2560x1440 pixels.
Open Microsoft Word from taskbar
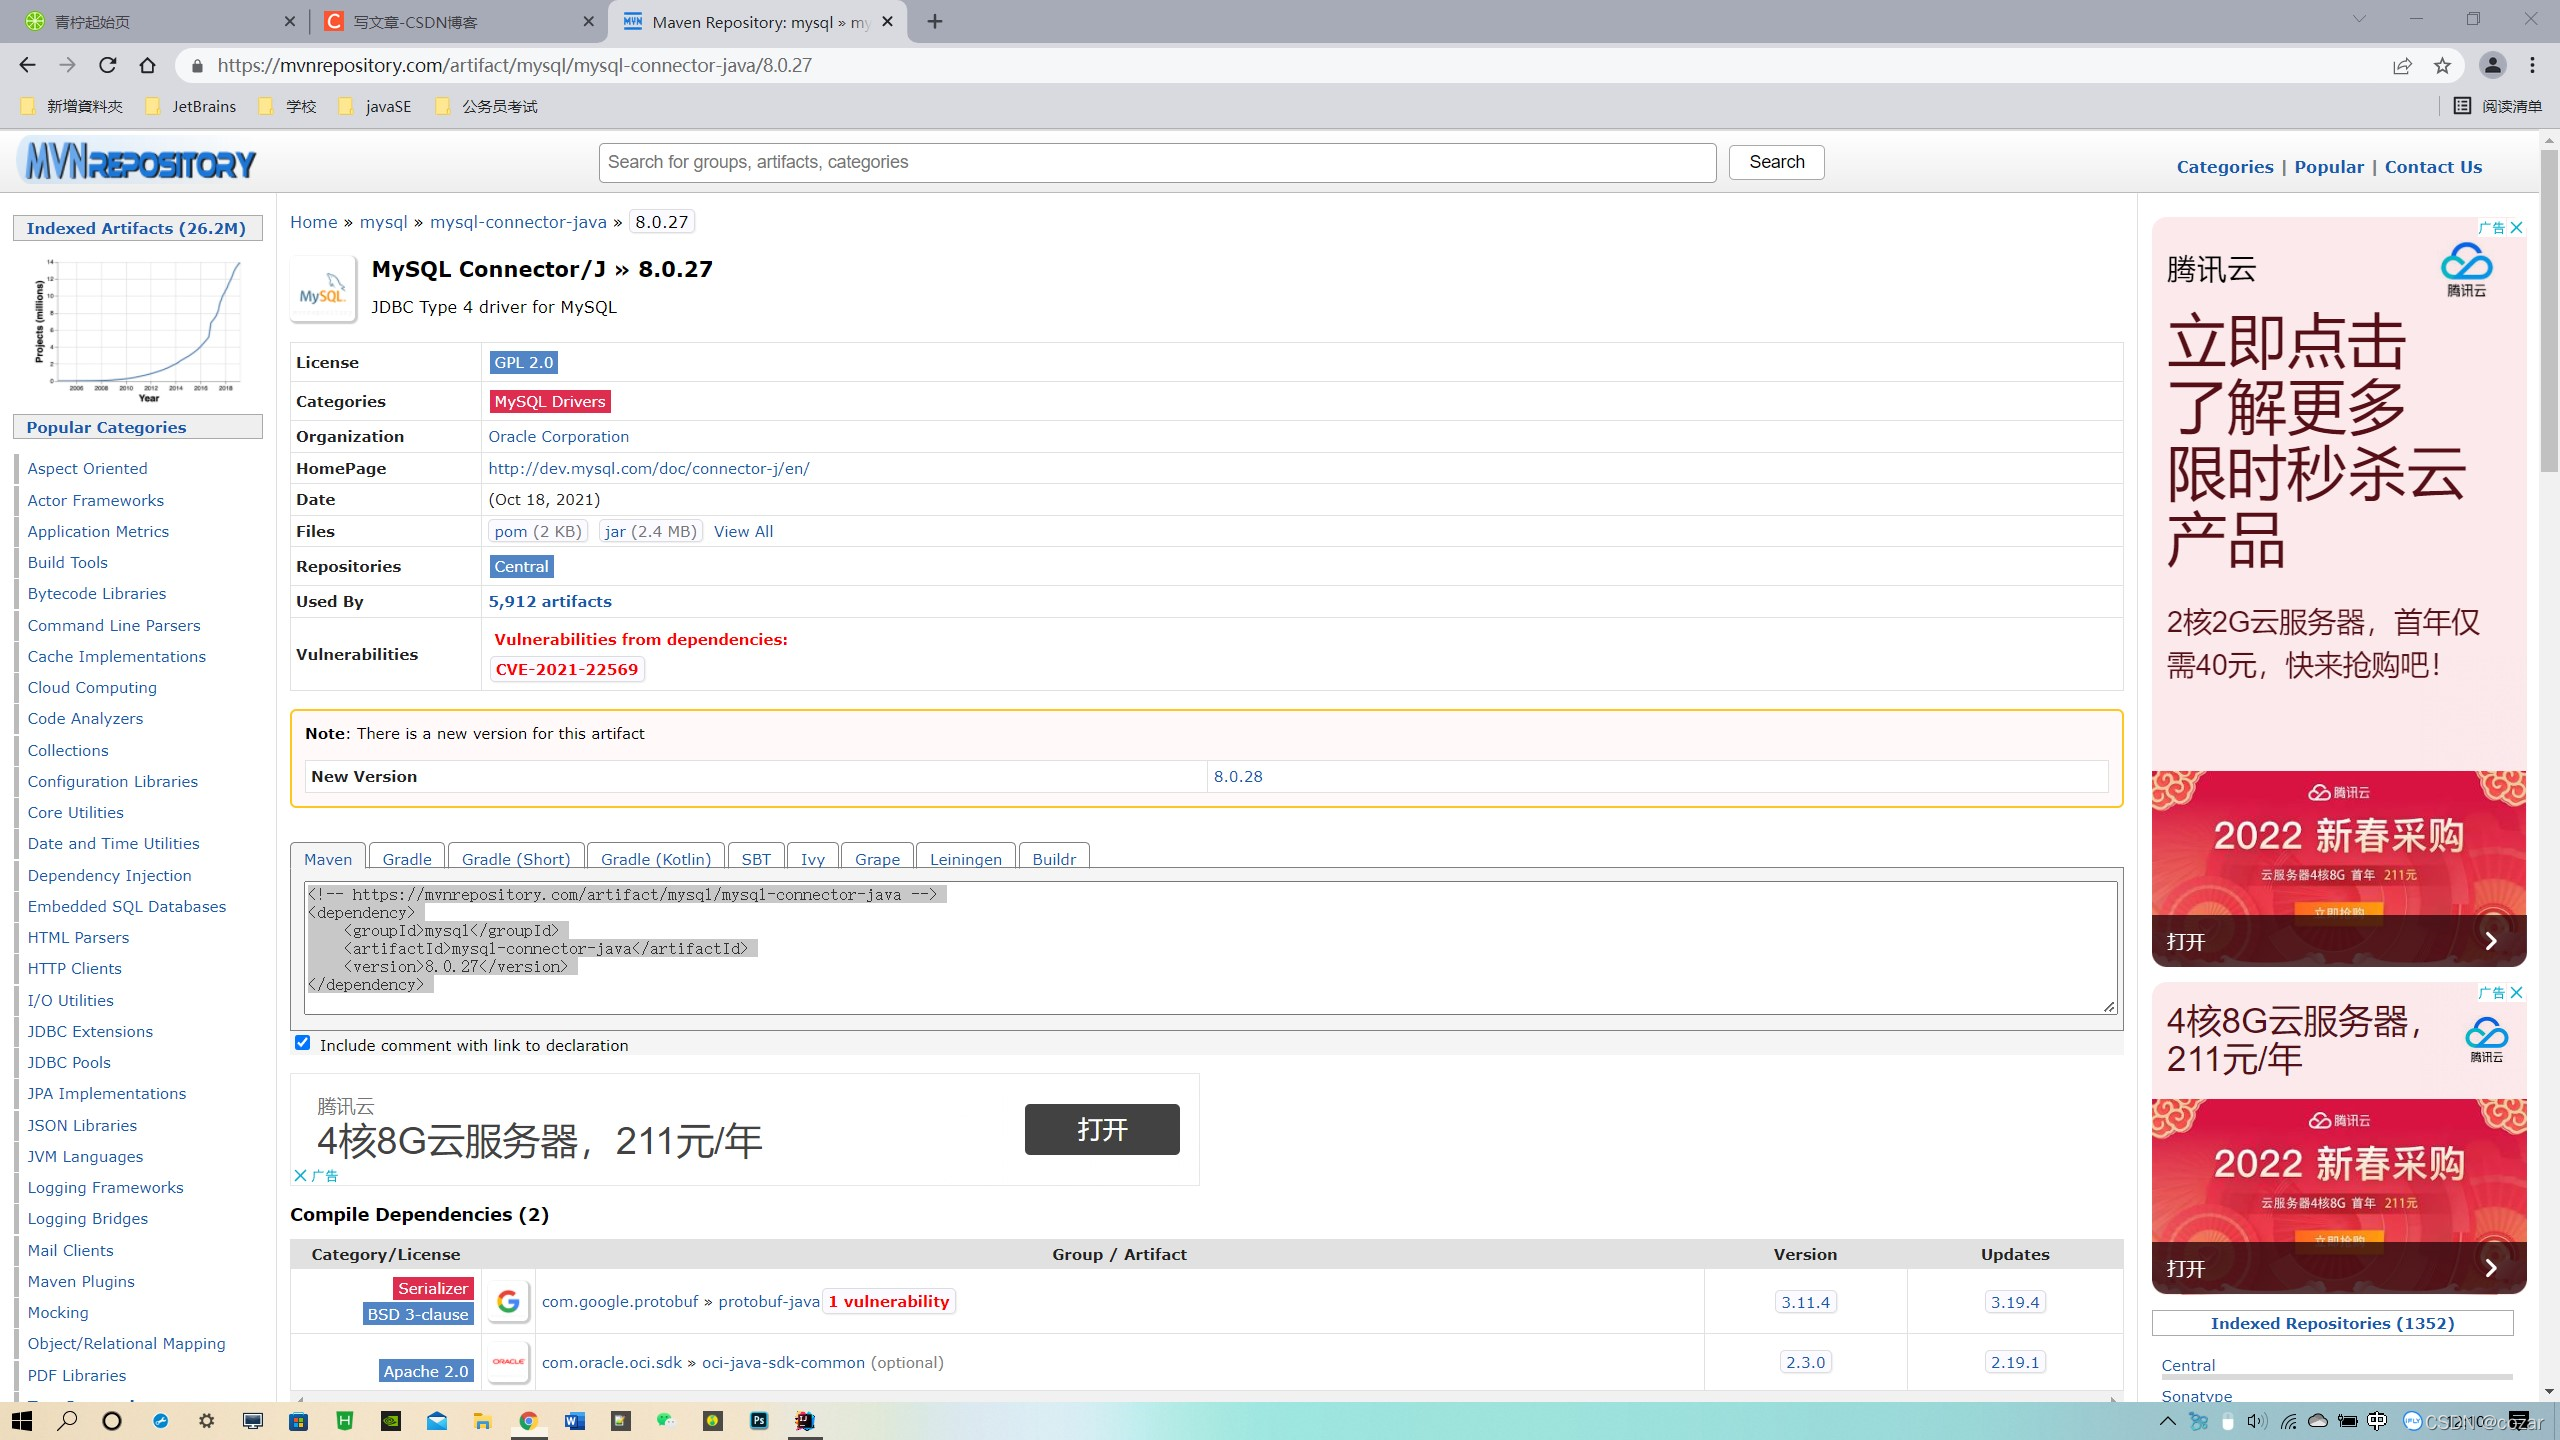click(x=574, y=1420)
